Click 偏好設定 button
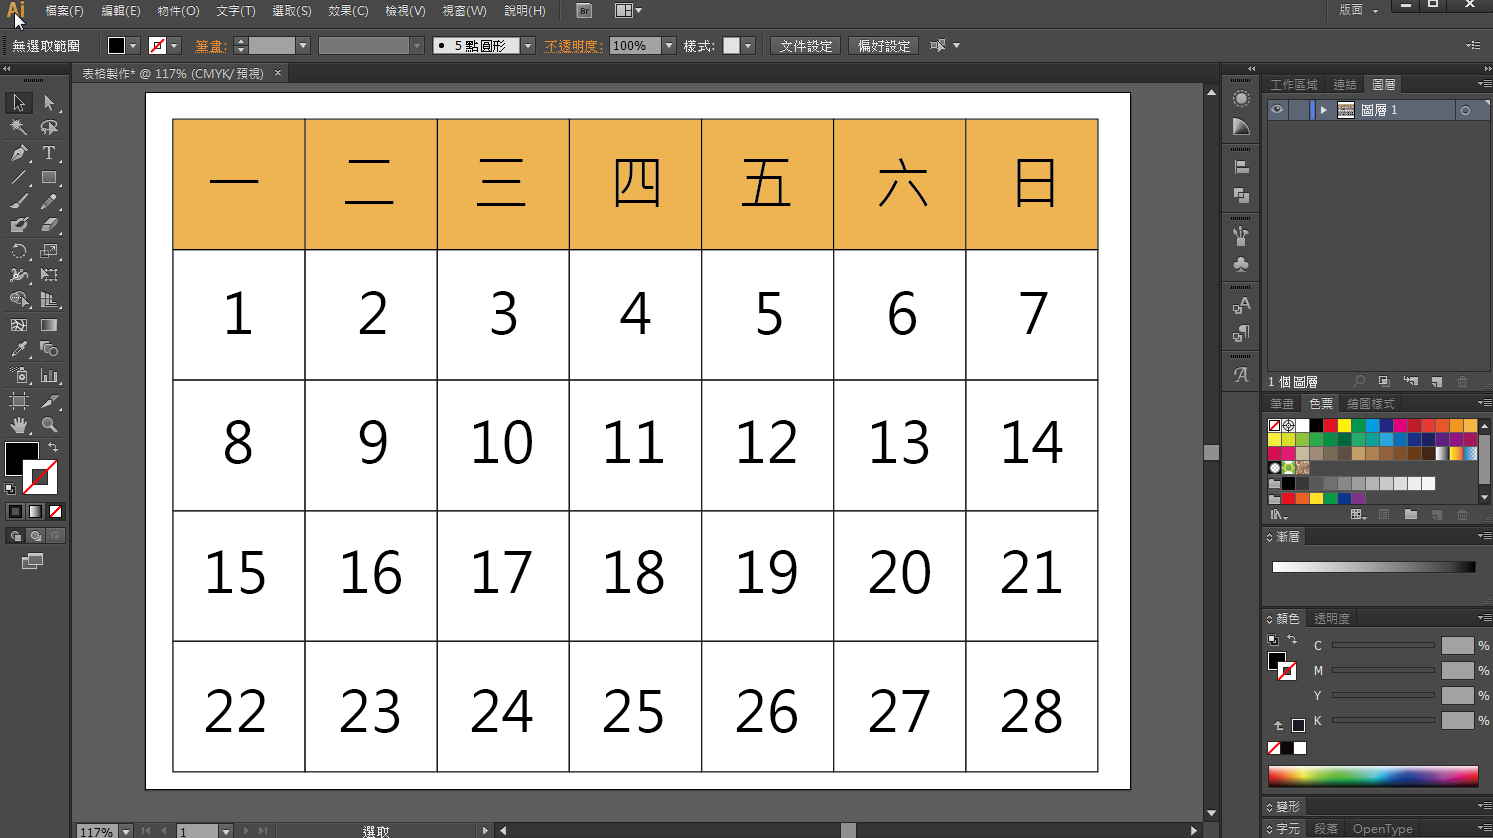The height and width of the screenshot is (838, 1493). pos(884,46)
